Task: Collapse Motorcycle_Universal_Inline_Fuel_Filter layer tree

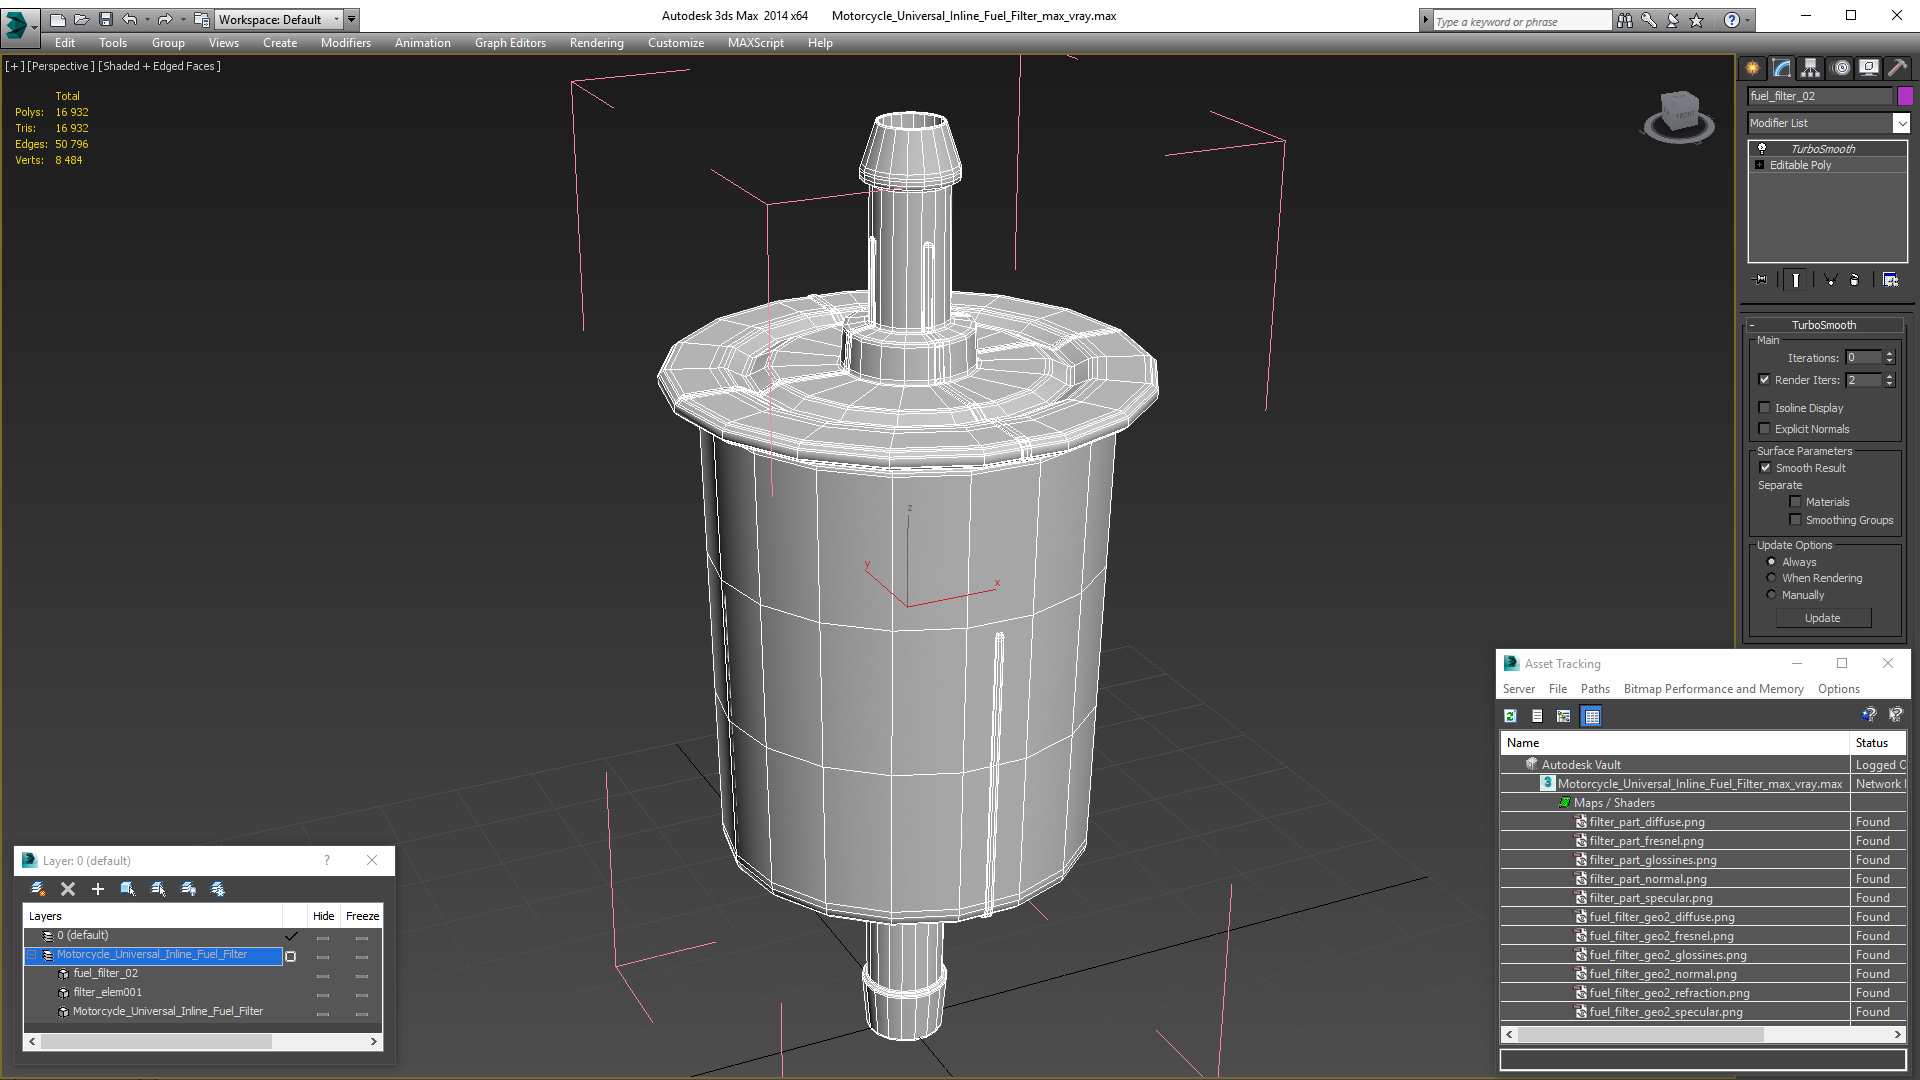Action: (32, 955)
